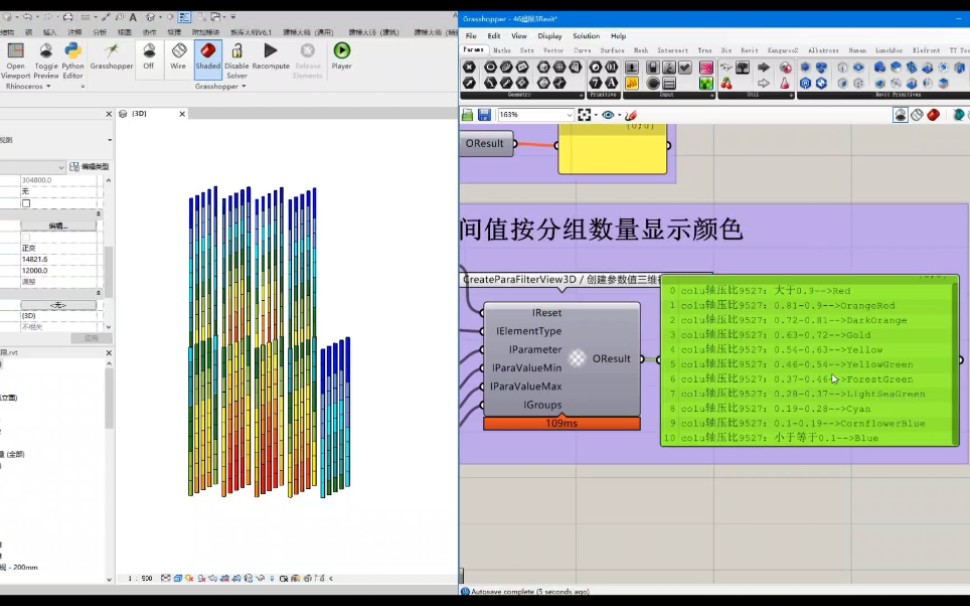Open the 163% zoom level dropdown
This screenshot has height=606, width=970.
click(570, 115)
